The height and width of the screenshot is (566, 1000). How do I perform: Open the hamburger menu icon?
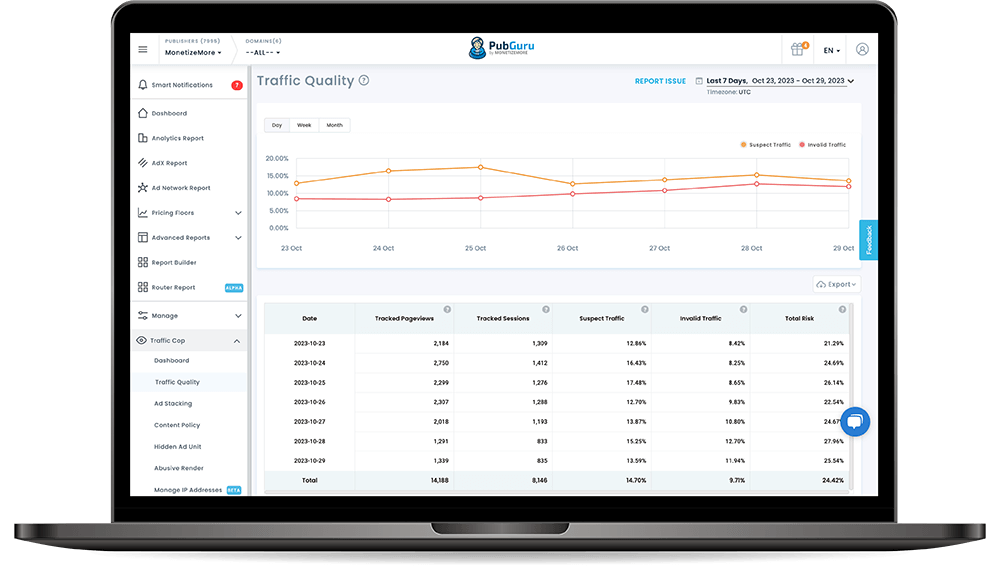point(143,49)
